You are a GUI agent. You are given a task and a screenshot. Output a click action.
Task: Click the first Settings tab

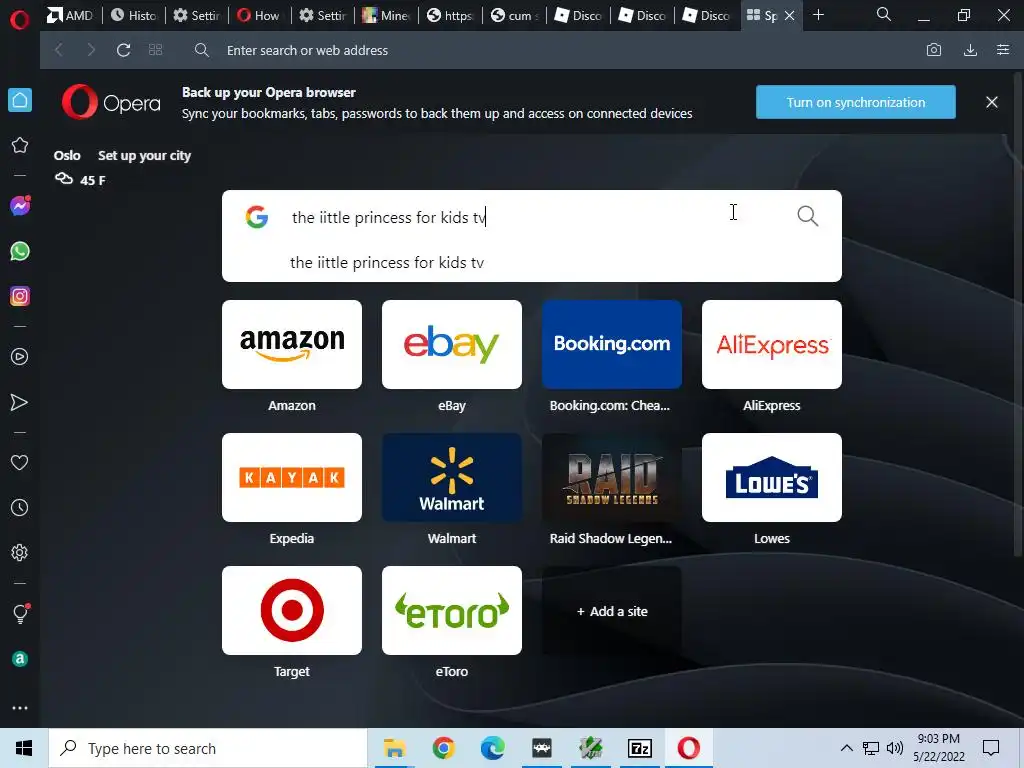coord(196,15)
